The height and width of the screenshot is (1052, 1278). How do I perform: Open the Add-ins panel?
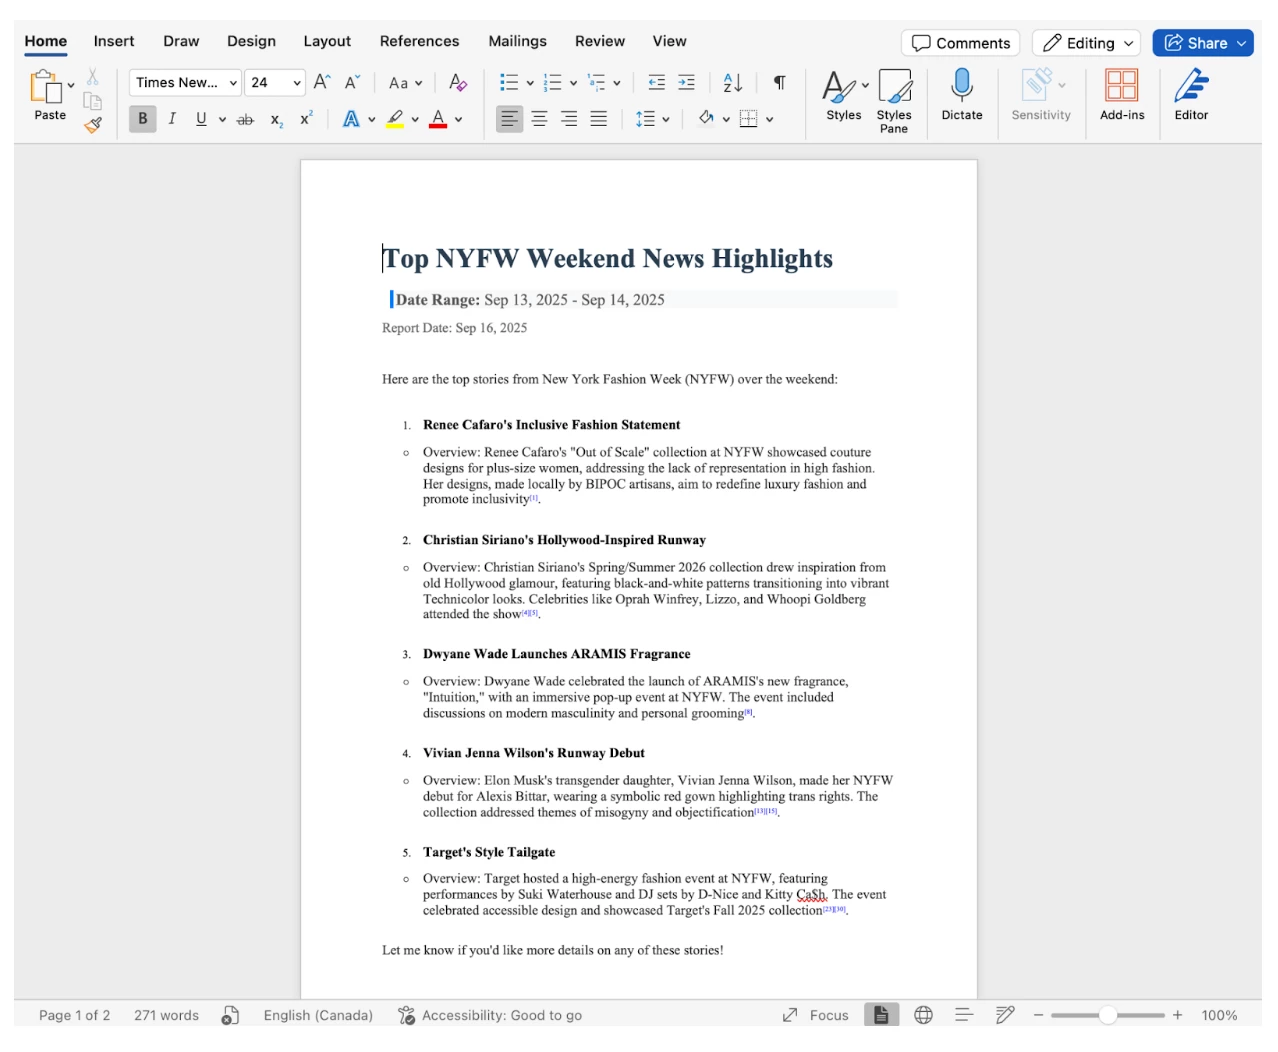click(x=1122, y=95)
